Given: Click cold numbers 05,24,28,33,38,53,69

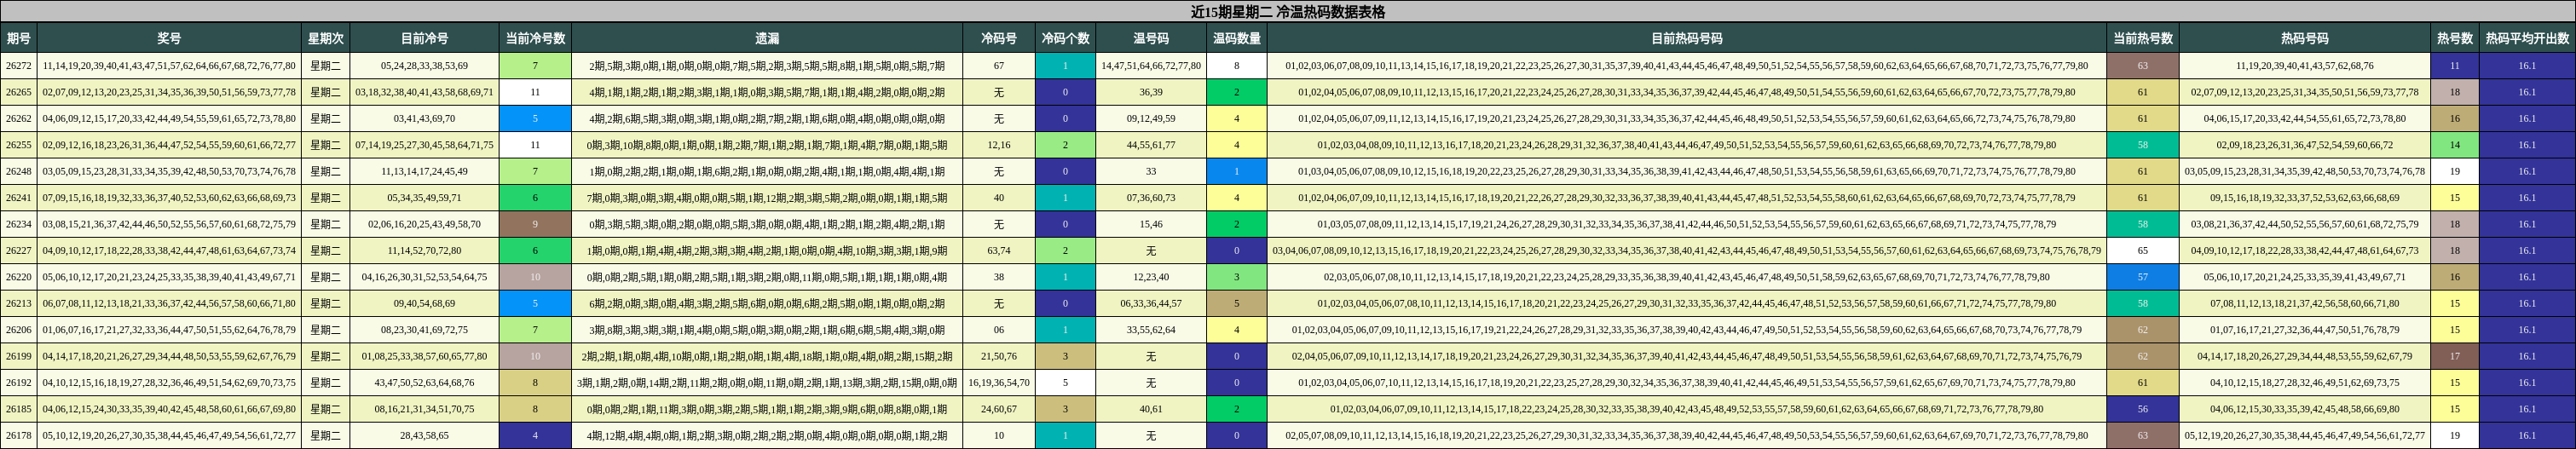Looking at the screenshot, I should click(x=424, y=66).
